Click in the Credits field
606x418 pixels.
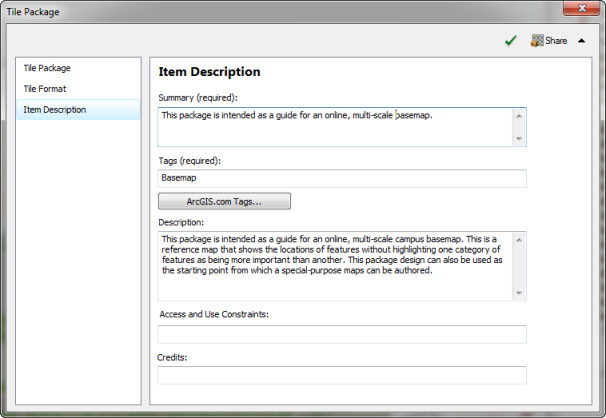tap(342, 375)
